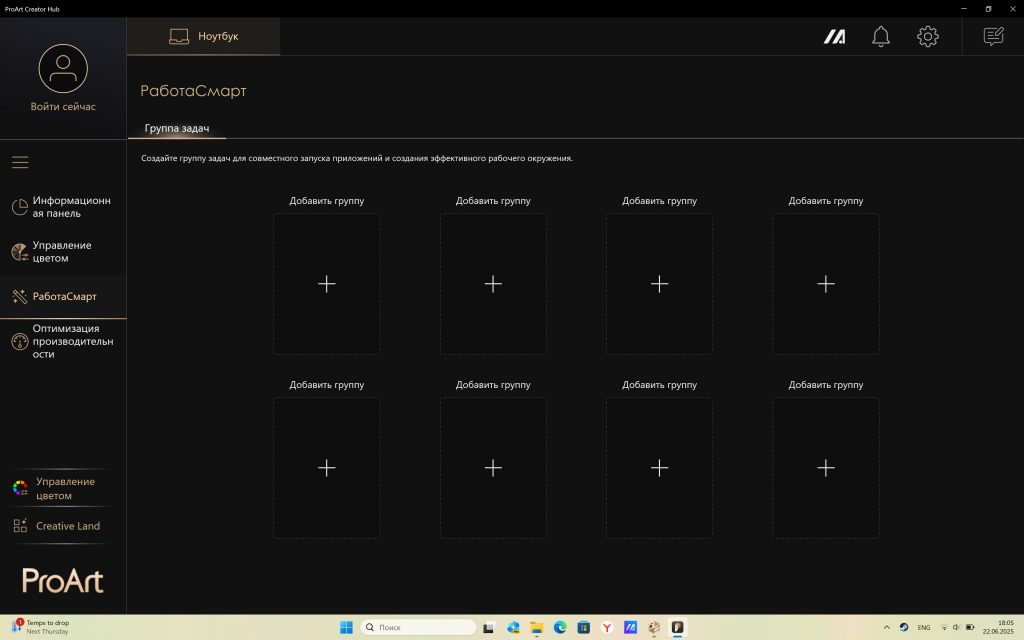Open MyASUS via the slanted logo icon
Viewport: 1024px width, 640px height.
coord(834,37)
